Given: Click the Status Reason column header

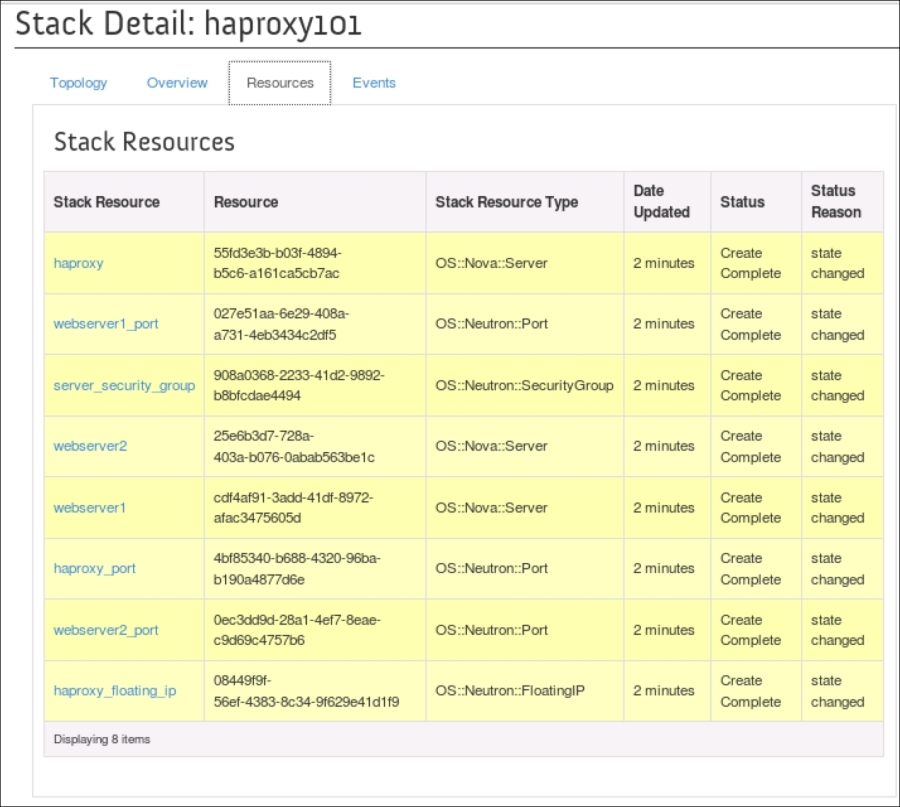Looking at the screenshot, I should (835, 201).
